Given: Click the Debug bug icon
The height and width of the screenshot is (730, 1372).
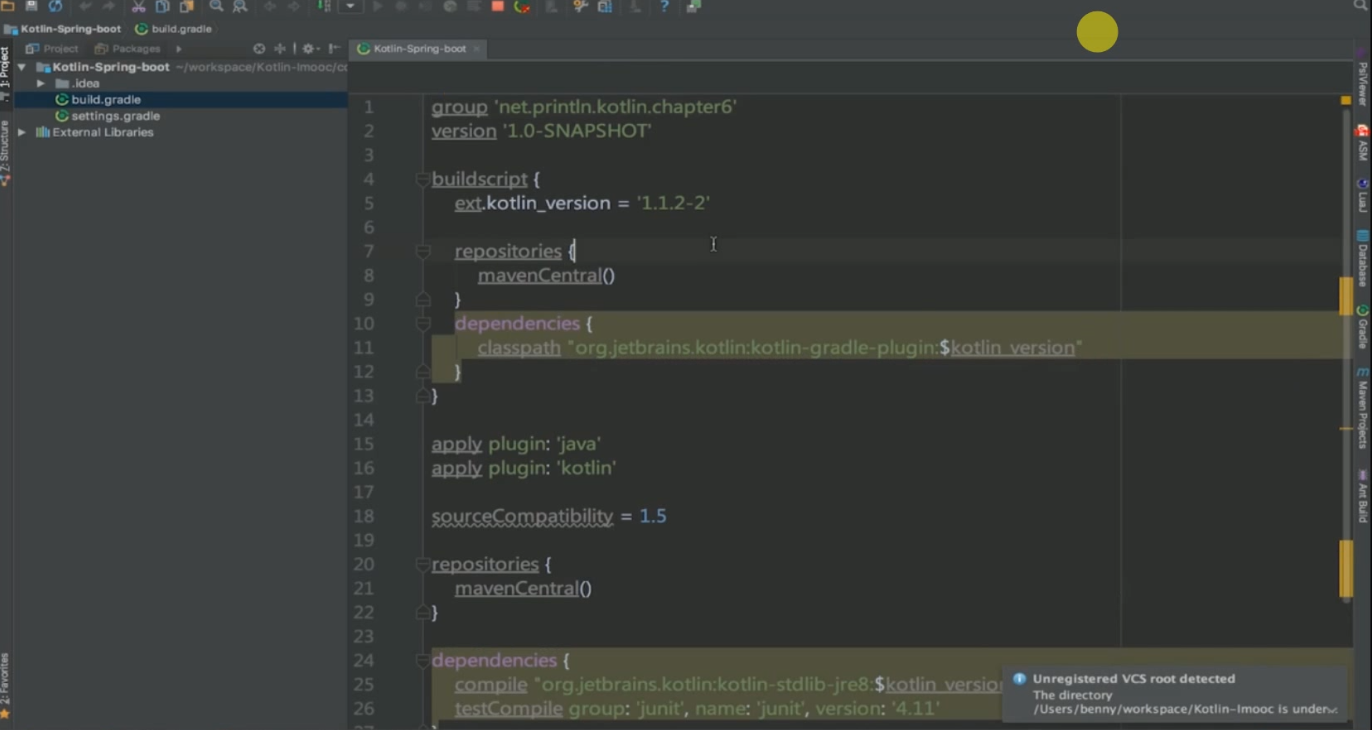Looking at the screenshot, I should (x=401, y=6).
